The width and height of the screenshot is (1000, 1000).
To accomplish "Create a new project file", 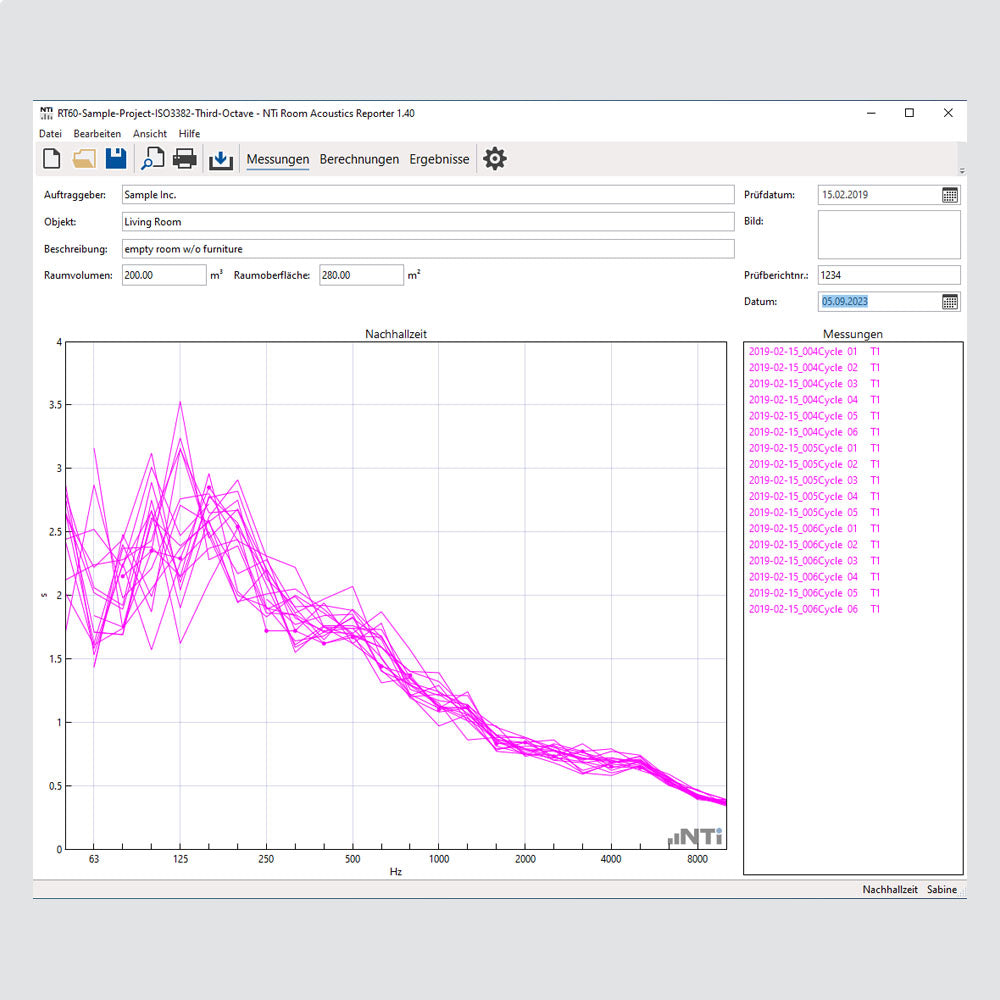I will pos(52,158).
